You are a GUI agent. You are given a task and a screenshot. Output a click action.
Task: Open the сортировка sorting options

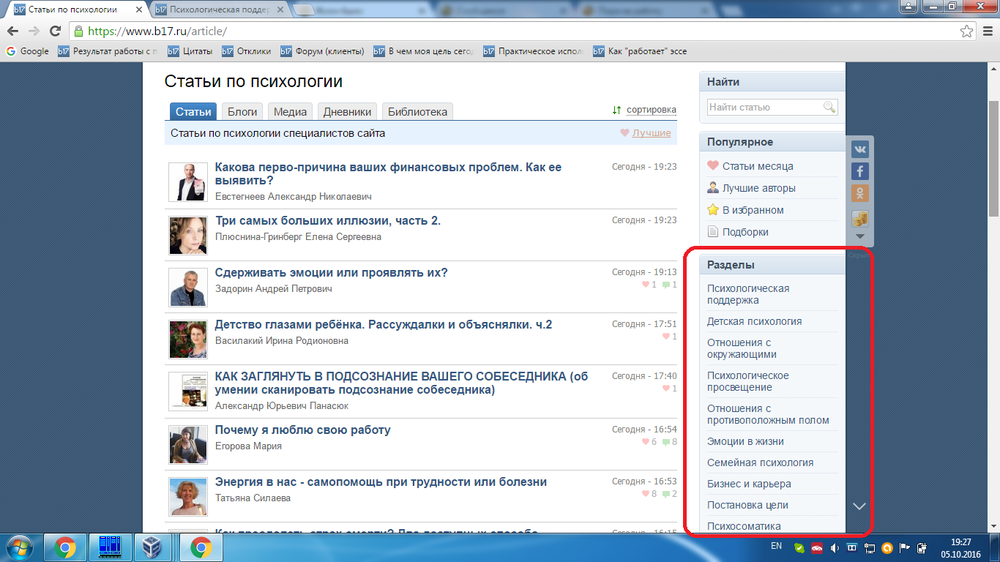pos(644,110)
